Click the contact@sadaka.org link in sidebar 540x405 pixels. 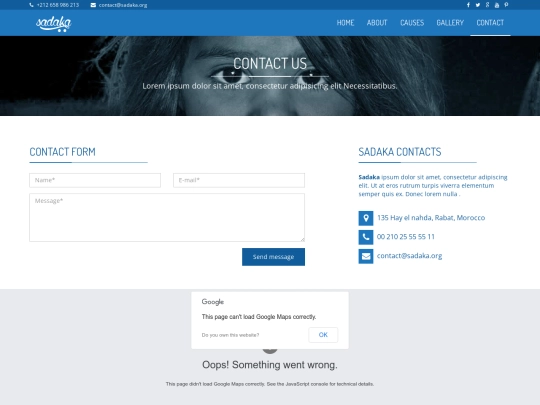tap(409, 256)
